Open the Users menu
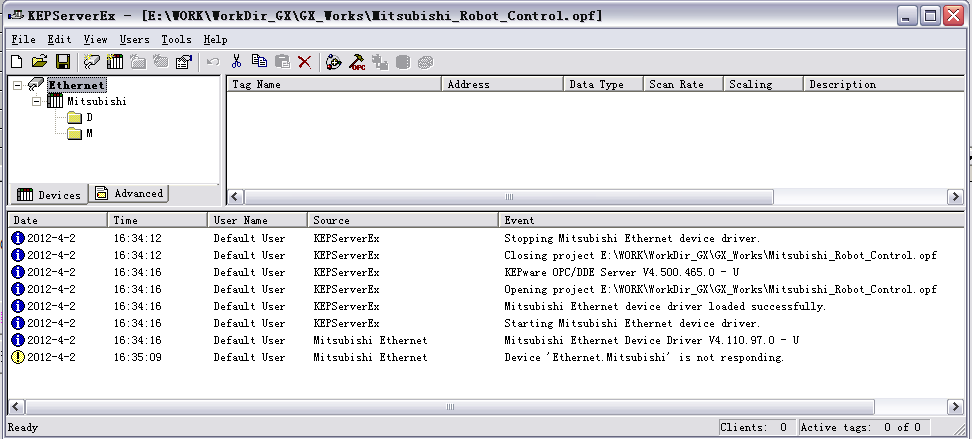This screenshot has width=972, height=439. (x=134, y=39)
